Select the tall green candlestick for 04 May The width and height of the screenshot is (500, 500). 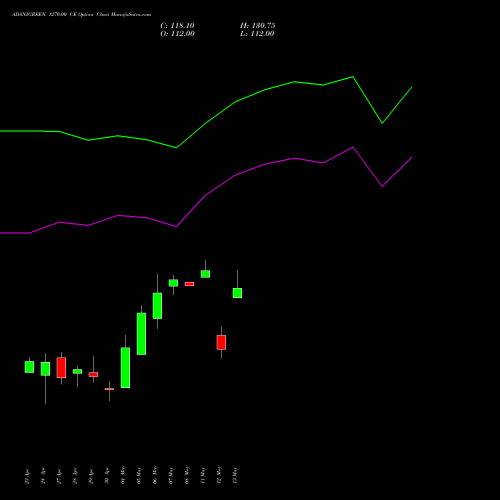(x=125, y=368)
